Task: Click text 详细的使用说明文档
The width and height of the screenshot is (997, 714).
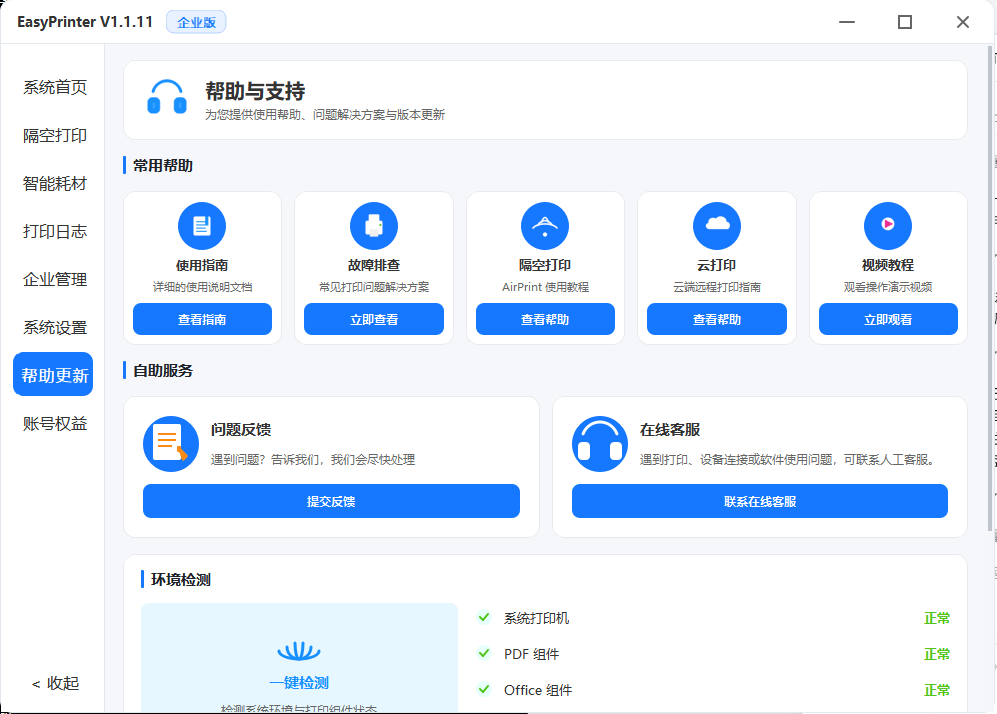Action: click(x=202, y=287)
